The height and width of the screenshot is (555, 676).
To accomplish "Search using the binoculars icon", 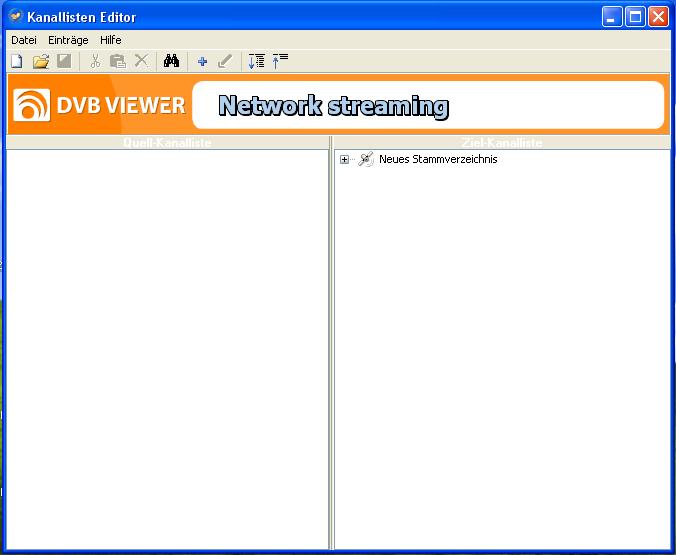I will 171,61.
